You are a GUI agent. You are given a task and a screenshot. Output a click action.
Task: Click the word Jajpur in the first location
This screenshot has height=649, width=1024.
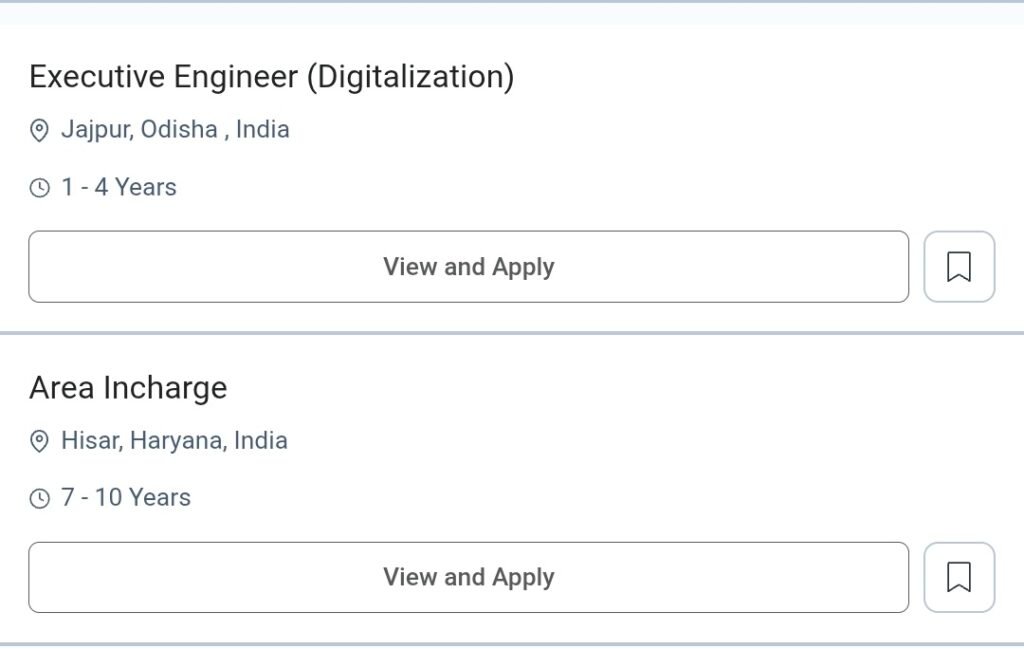96,130
